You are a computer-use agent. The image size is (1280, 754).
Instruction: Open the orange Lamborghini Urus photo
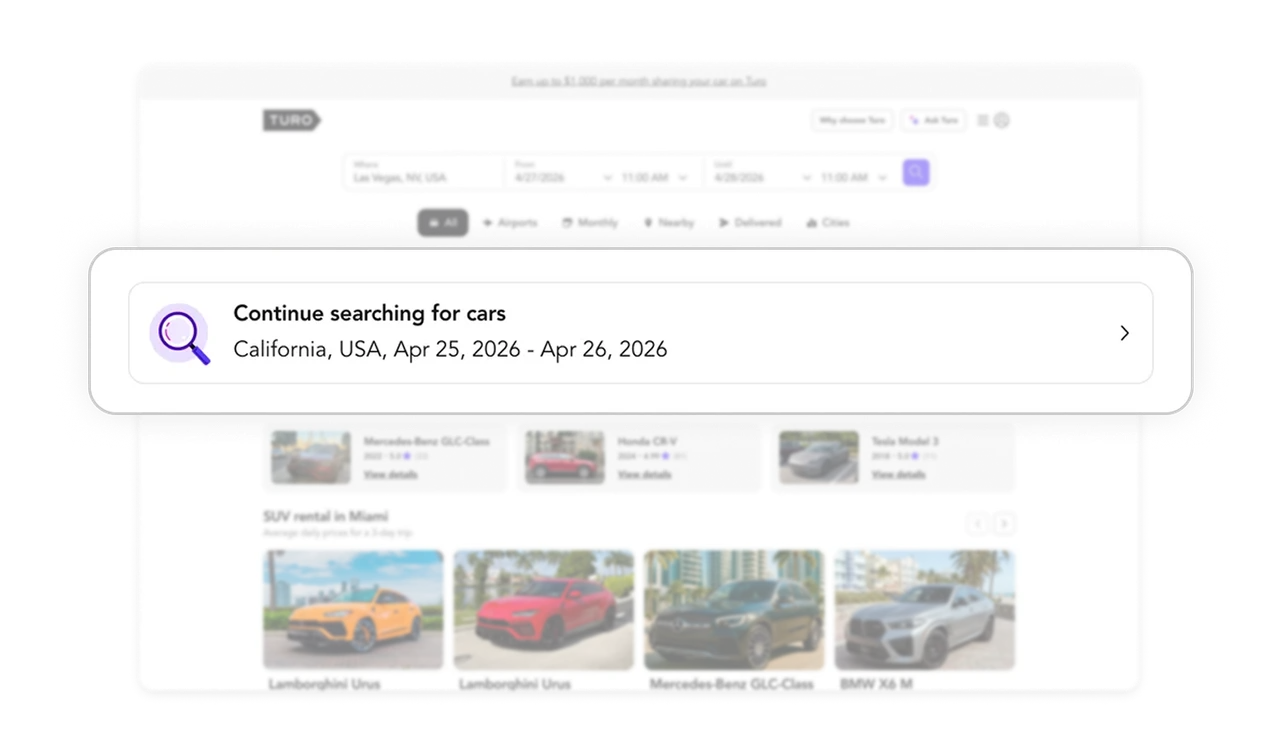coord(353,609)
